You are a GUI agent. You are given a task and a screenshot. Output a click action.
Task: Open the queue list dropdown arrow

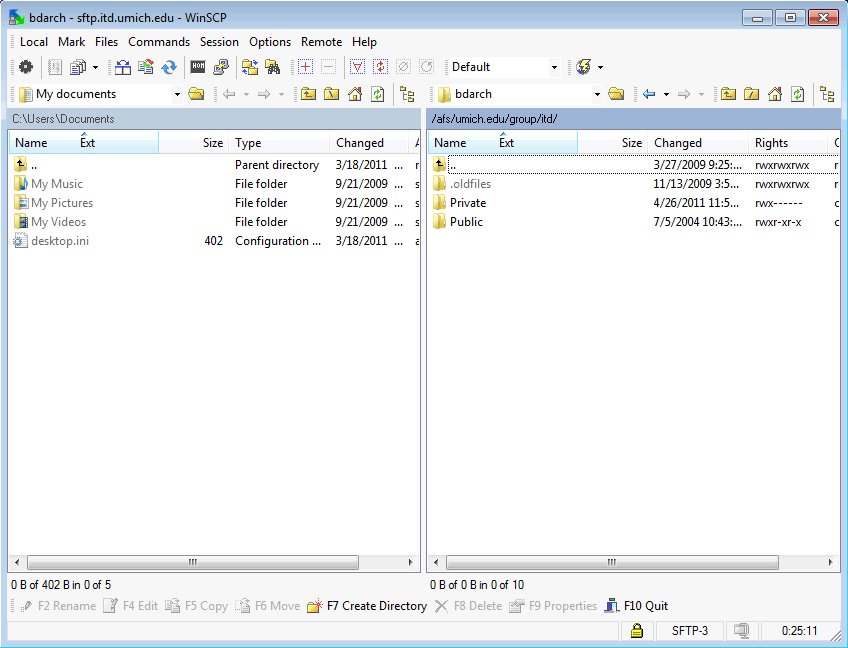(96, 67)
